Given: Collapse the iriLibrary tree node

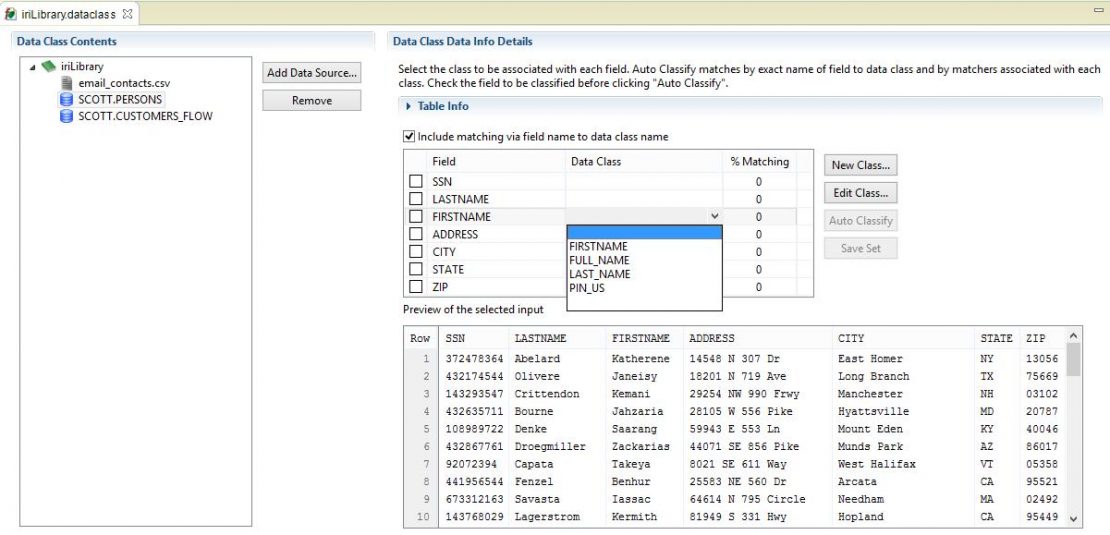Looking at the screenshot, I should 33,67.
